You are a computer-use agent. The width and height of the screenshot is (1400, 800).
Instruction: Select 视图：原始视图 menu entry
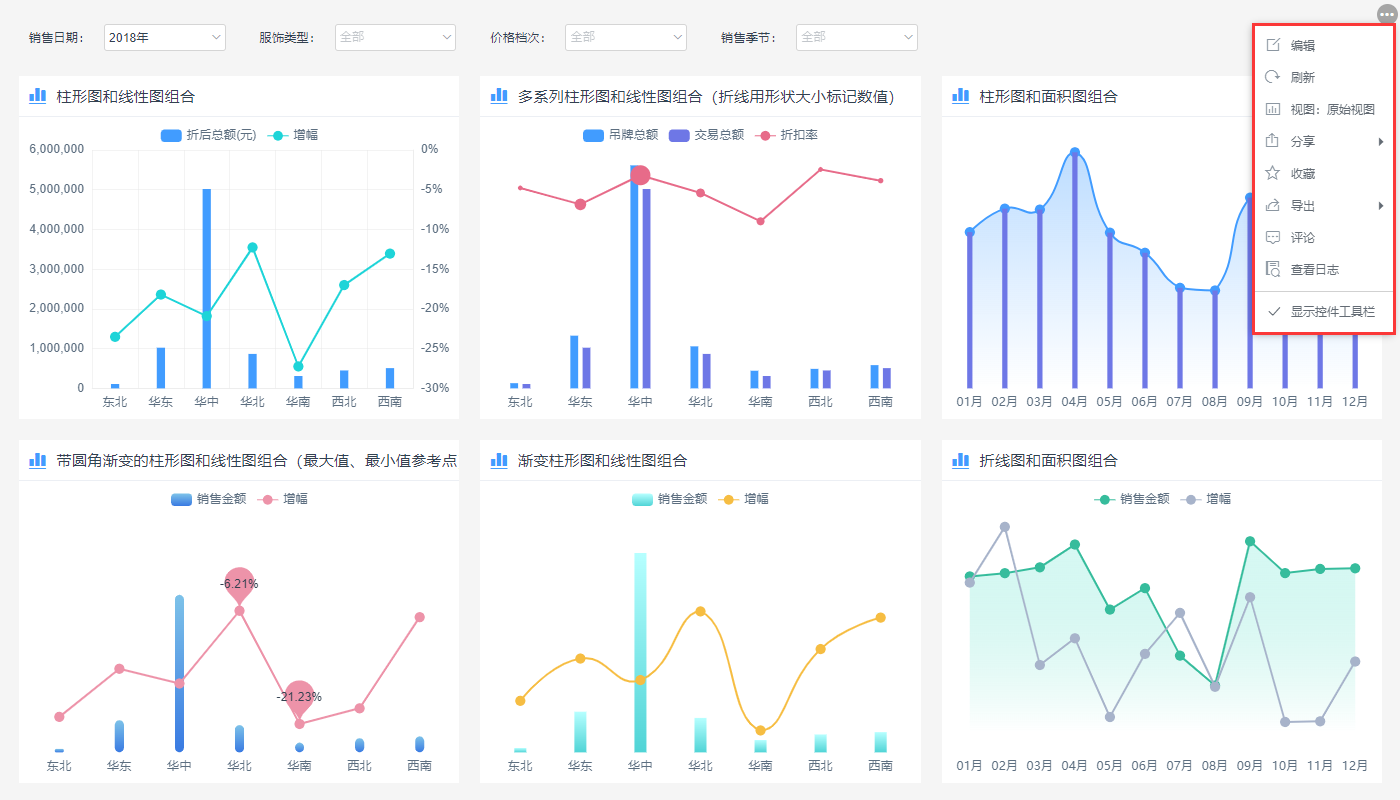click(x=1331, y=109)
